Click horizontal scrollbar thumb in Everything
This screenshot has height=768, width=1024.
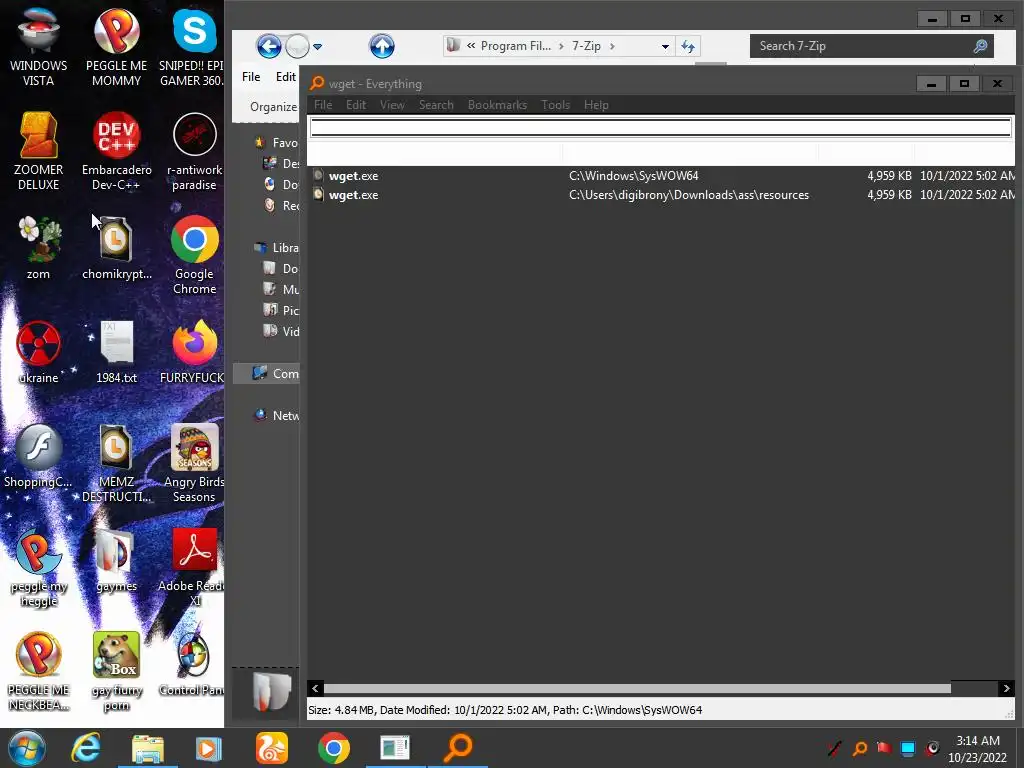[637, 688]
